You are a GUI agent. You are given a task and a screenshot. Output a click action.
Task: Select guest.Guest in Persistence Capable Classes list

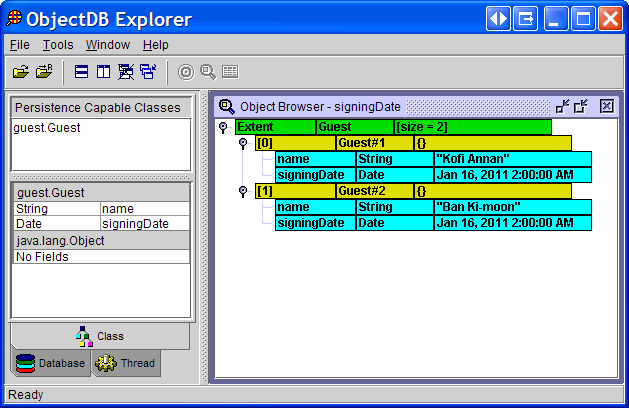tap(47, 128)
